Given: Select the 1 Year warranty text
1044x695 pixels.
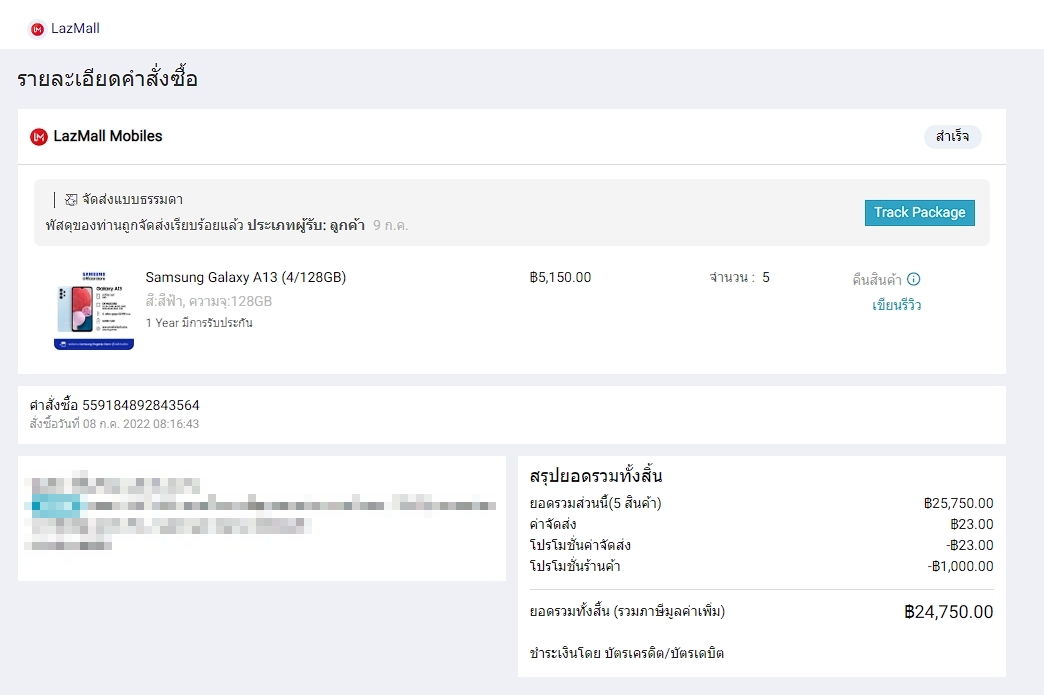Looking at the screenshot, I should tap(199, 323).
